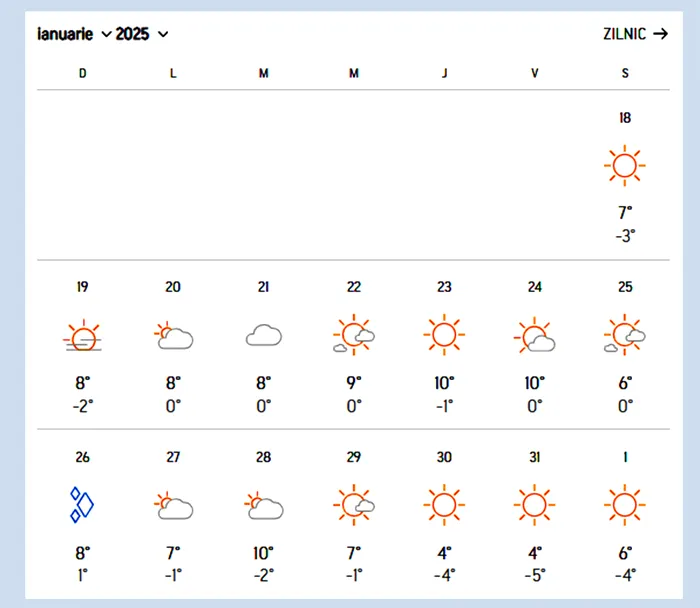Select the sun and cloud icon, day 24
Screen dimensions: 700x608
(x=534, y=337)
